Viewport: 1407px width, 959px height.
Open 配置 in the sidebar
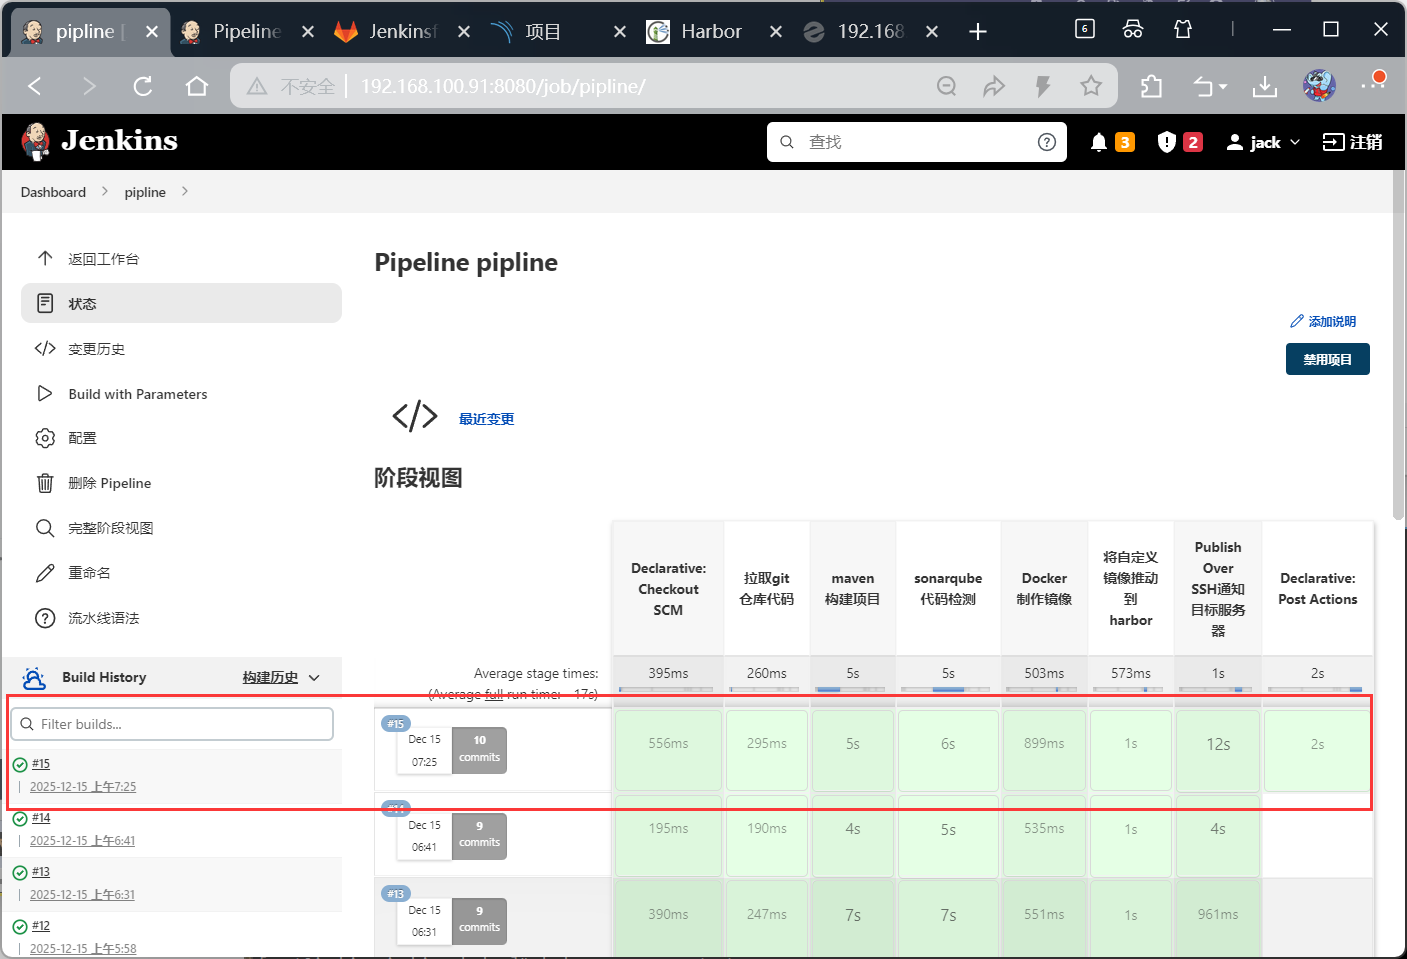coord(181,438)
